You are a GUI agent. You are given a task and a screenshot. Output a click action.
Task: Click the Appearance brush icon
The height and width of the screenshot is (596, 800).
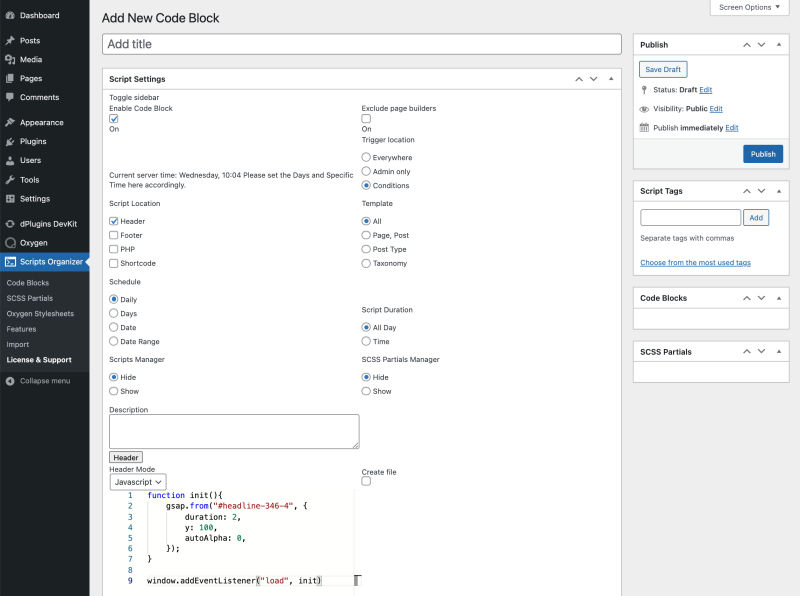[x=10, y=122]
